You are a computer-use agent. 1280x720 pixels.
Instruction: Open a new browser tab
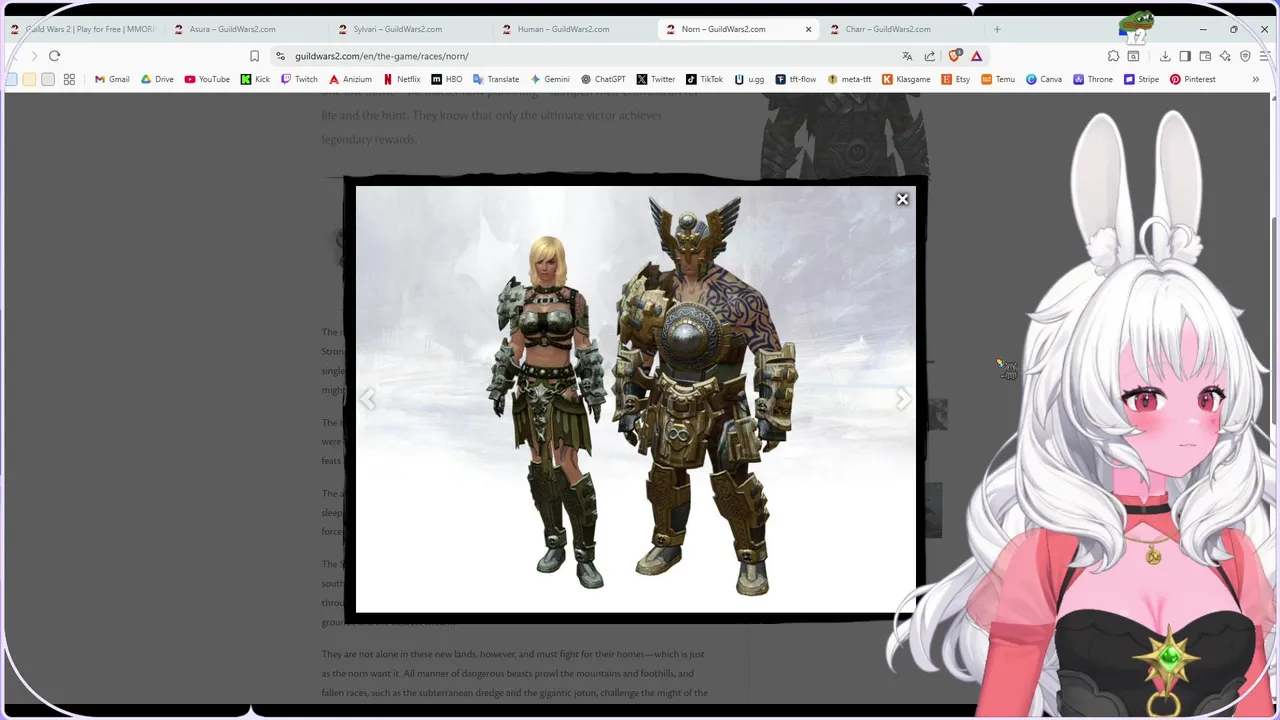point(997,29)
